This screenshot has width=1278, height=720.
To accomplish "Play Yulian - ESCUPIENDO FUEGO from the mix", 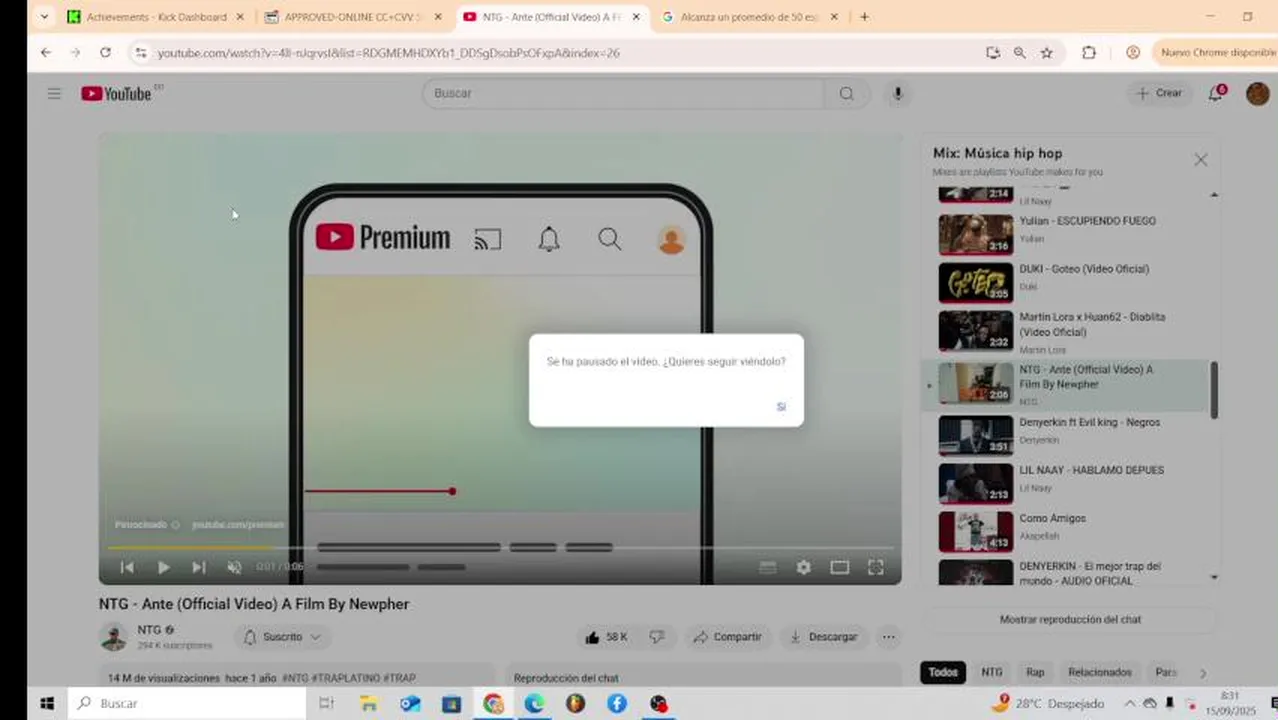I will (1066, 234).
